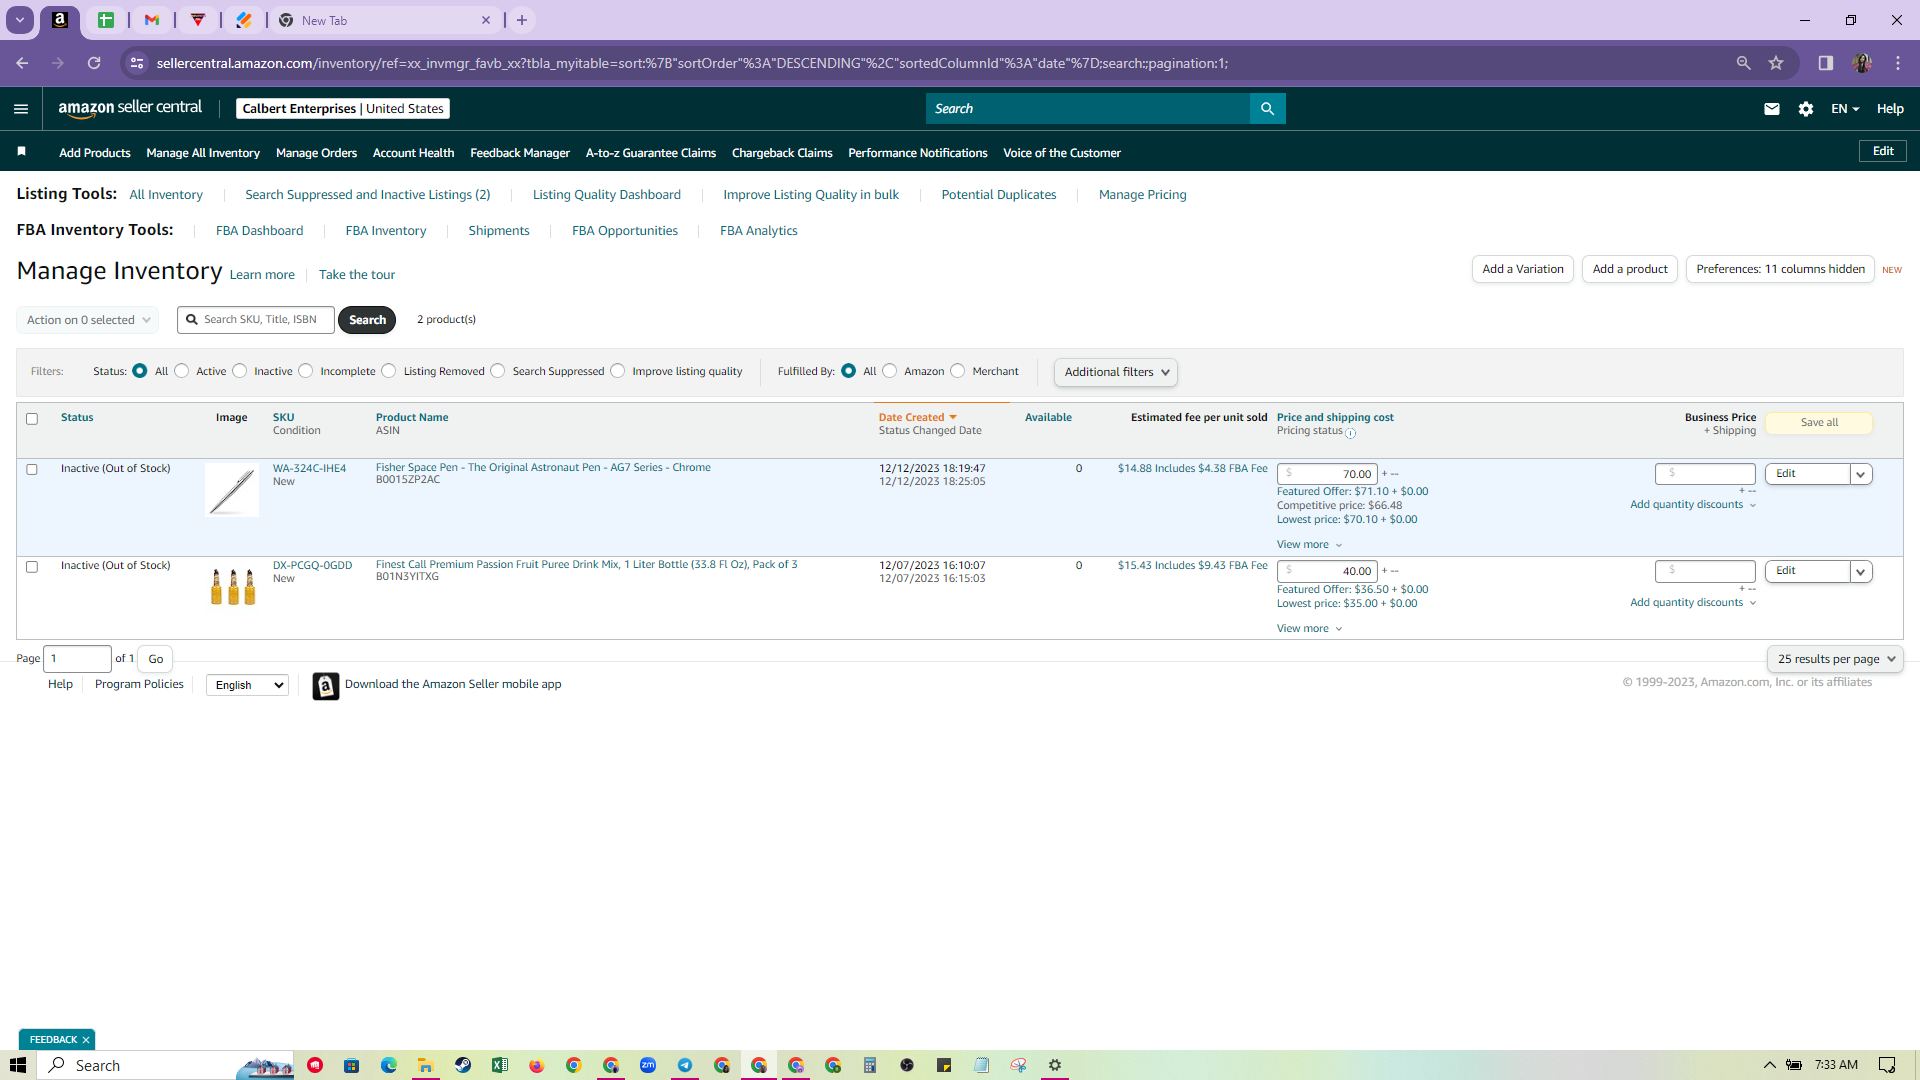Image resolution: width=1920 pixels, height=1080 pixels.
Task: Choose the Active status filter
Action: 182,371
